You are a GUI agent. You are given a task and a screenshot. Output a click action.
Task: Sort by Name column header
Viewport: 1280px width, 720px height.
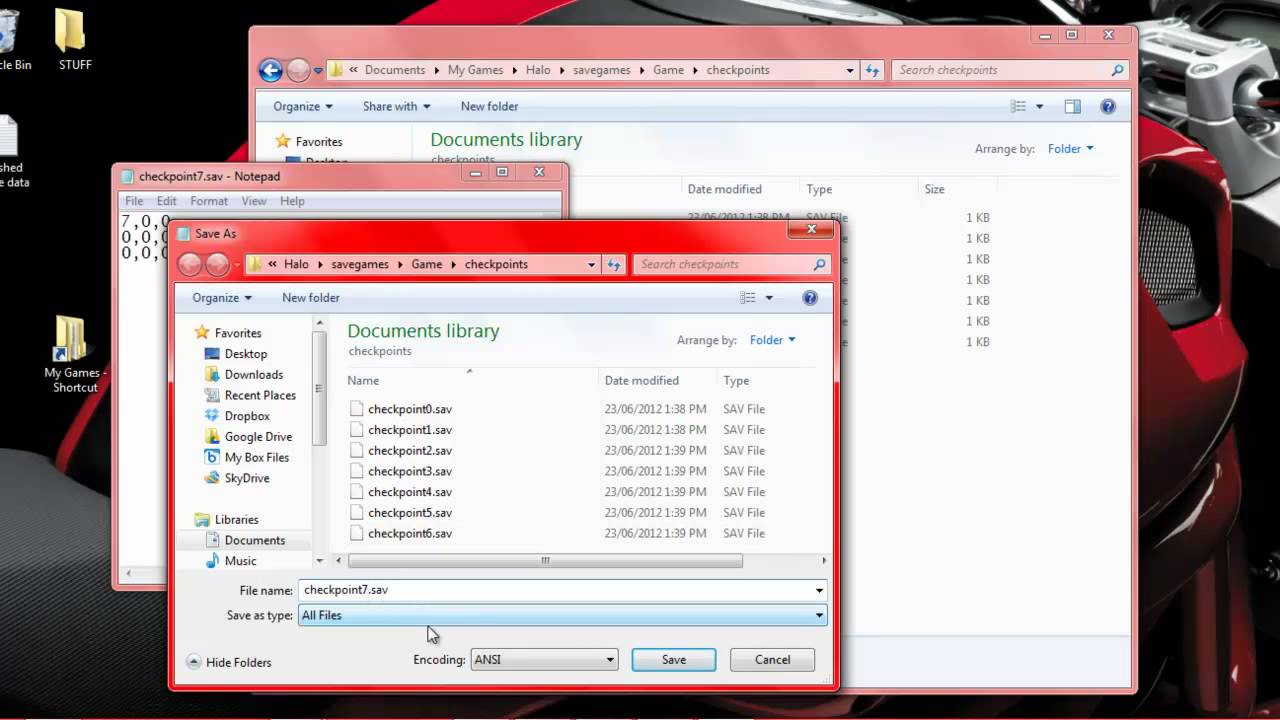pos(364,380)
